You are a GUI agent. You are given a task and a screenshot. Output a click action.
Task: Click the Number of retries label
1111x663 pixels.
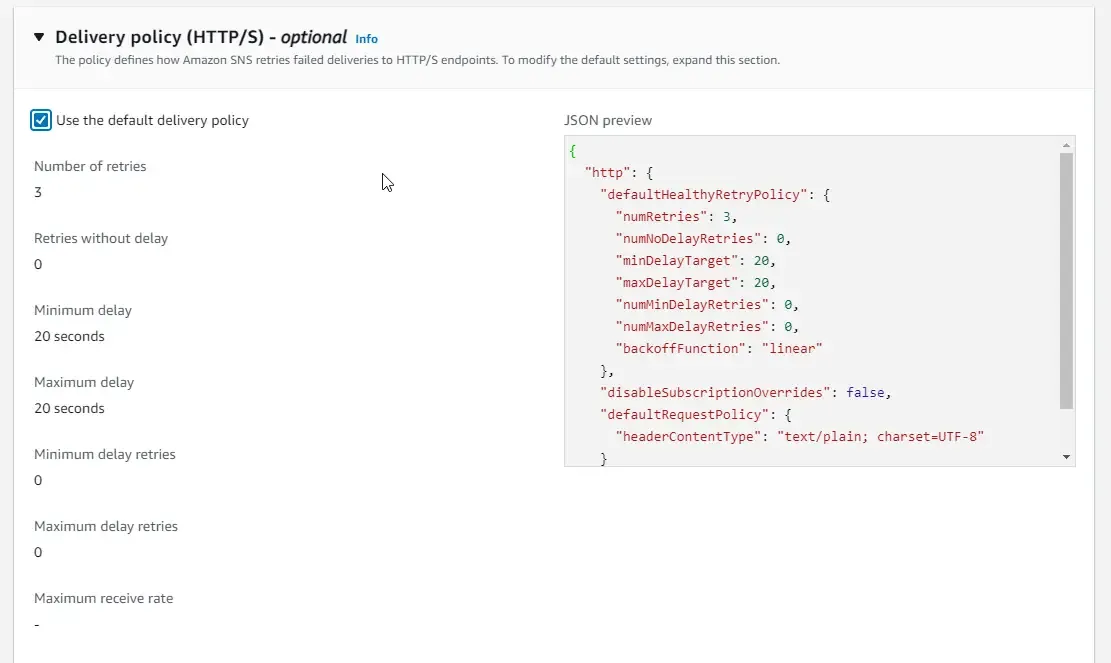pos(90,166)
